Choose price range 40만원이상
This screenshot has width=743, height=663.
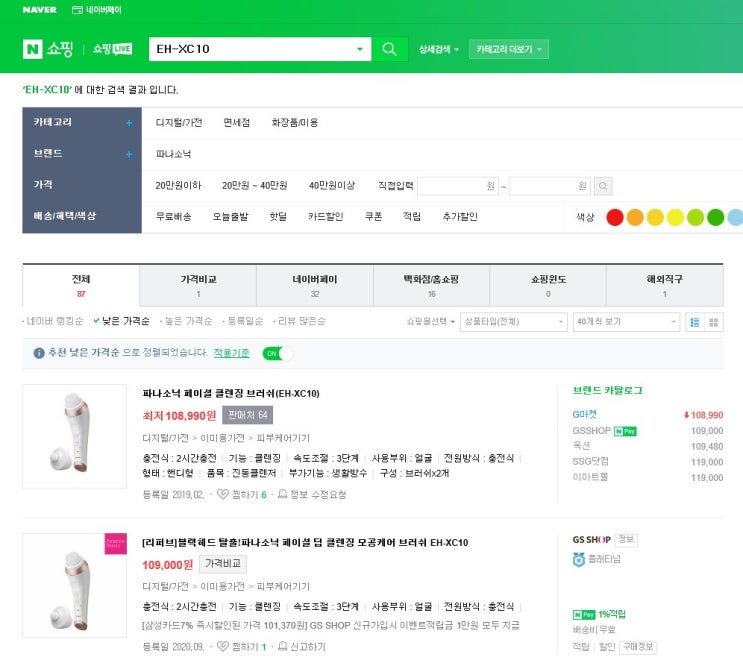(x=332, y=185)
